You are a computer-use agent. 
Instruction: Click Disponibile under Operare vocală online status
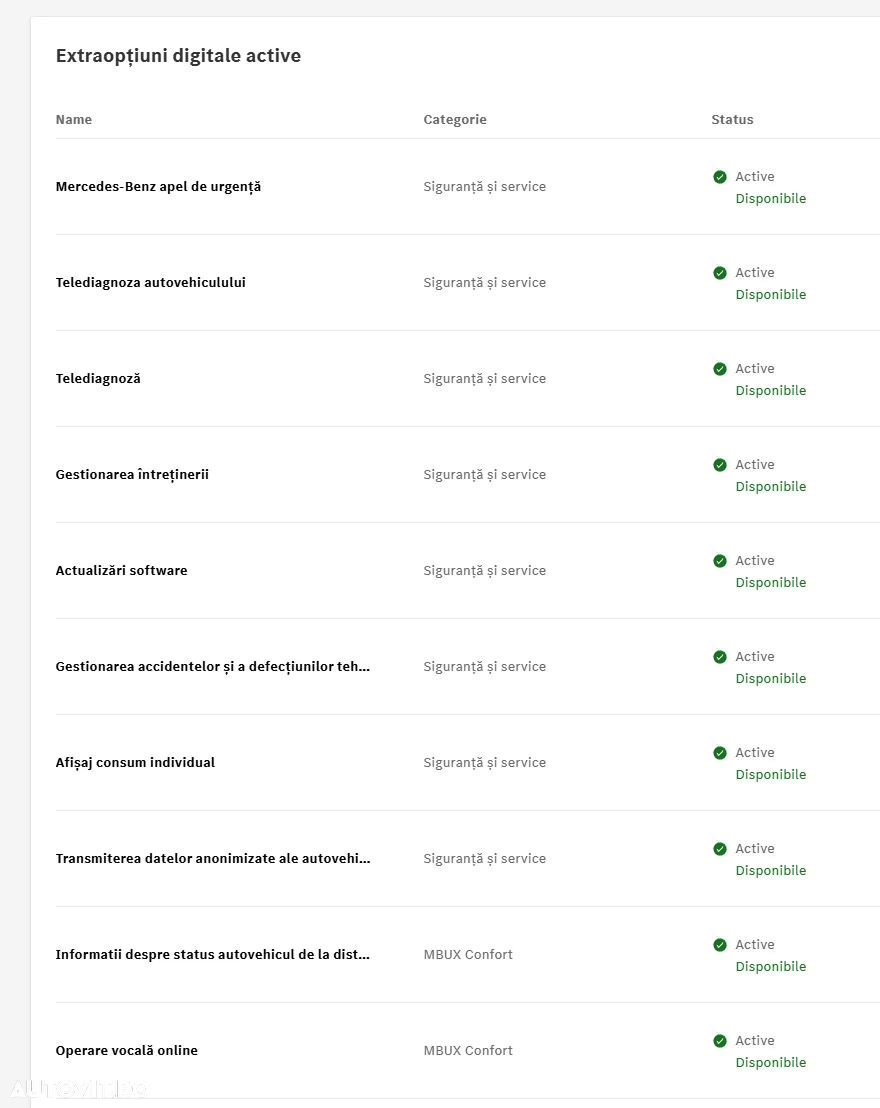[x=770, y=1062]
